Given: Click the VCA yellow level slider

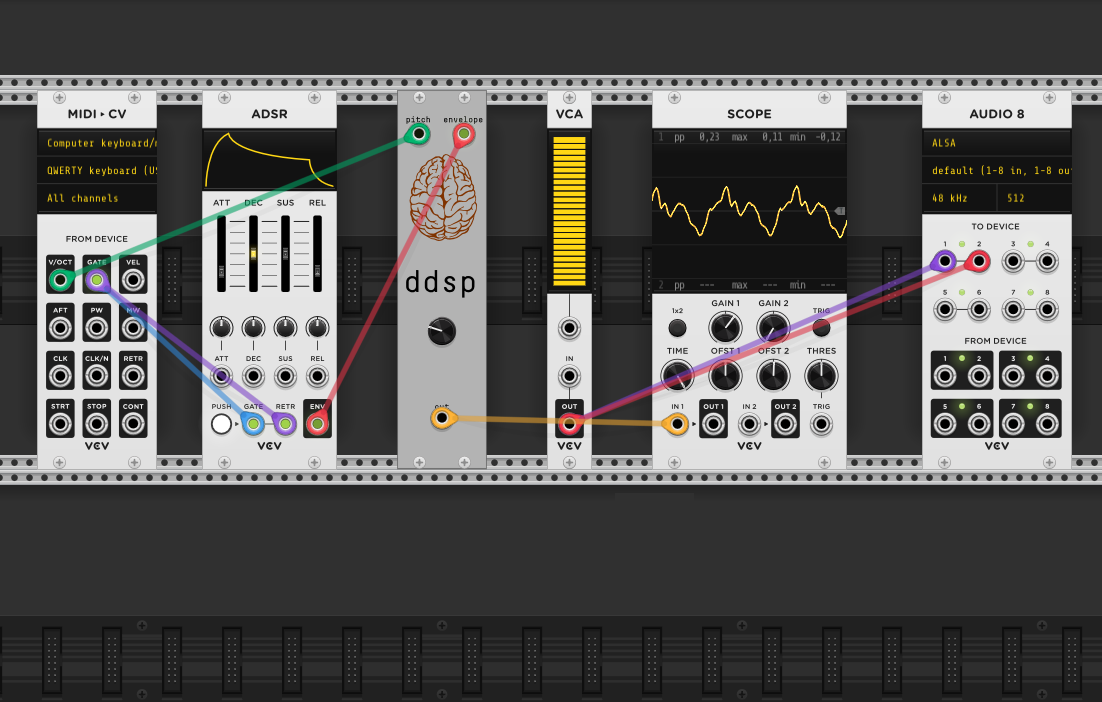Looking at the screenshot, I should [x=569, y=211].
